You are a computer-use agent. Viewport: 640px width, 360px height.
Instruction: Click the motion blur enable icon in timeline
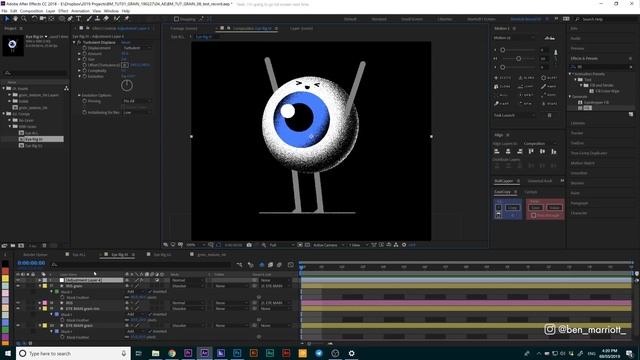click(280, 265)
